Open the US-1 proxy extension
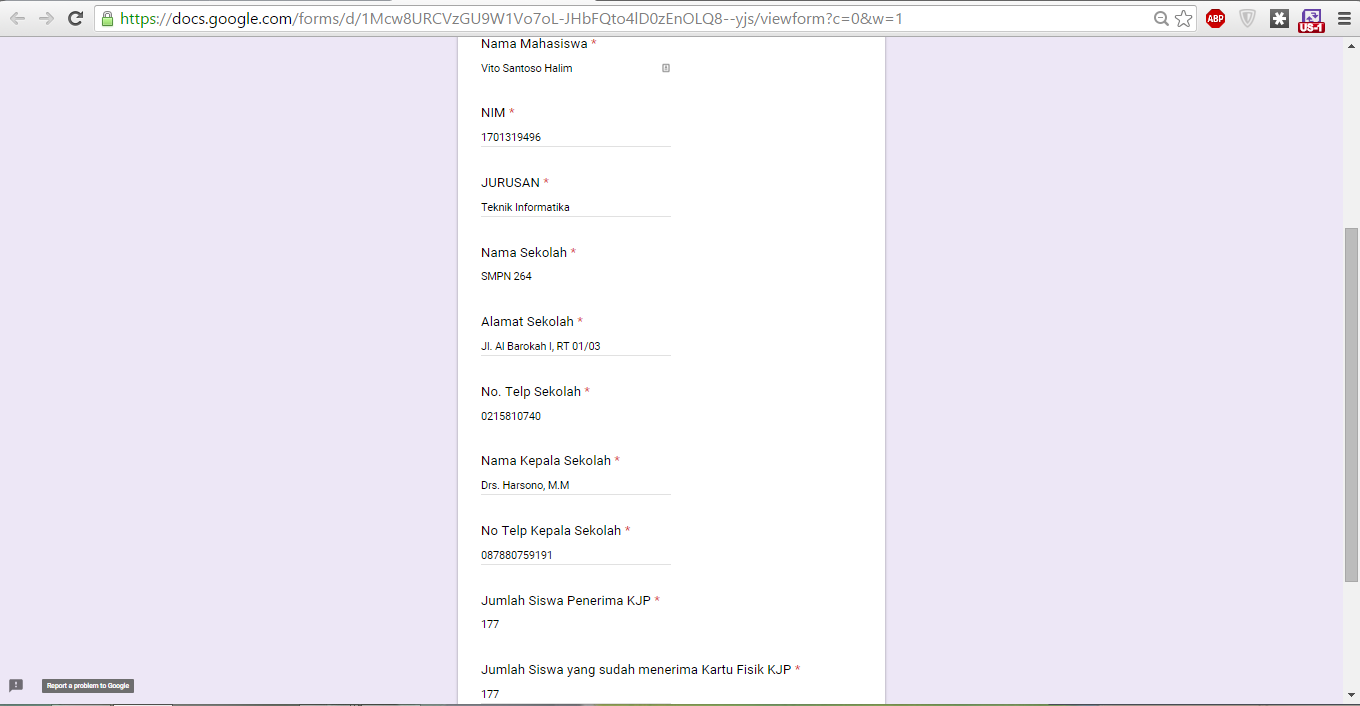 pos(1311,20)
